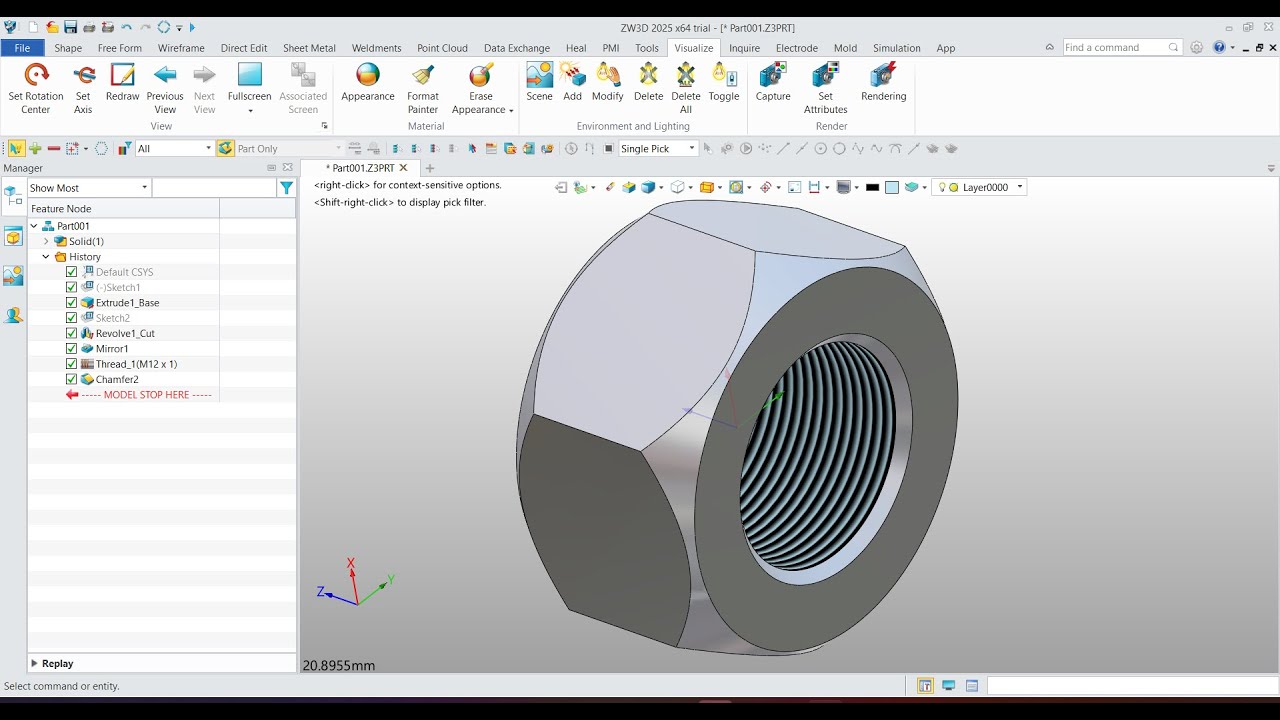Uncheck the Extrude1_Base feature checkbox
Viewport: 1280px width, 720px height.
(71, 302)
